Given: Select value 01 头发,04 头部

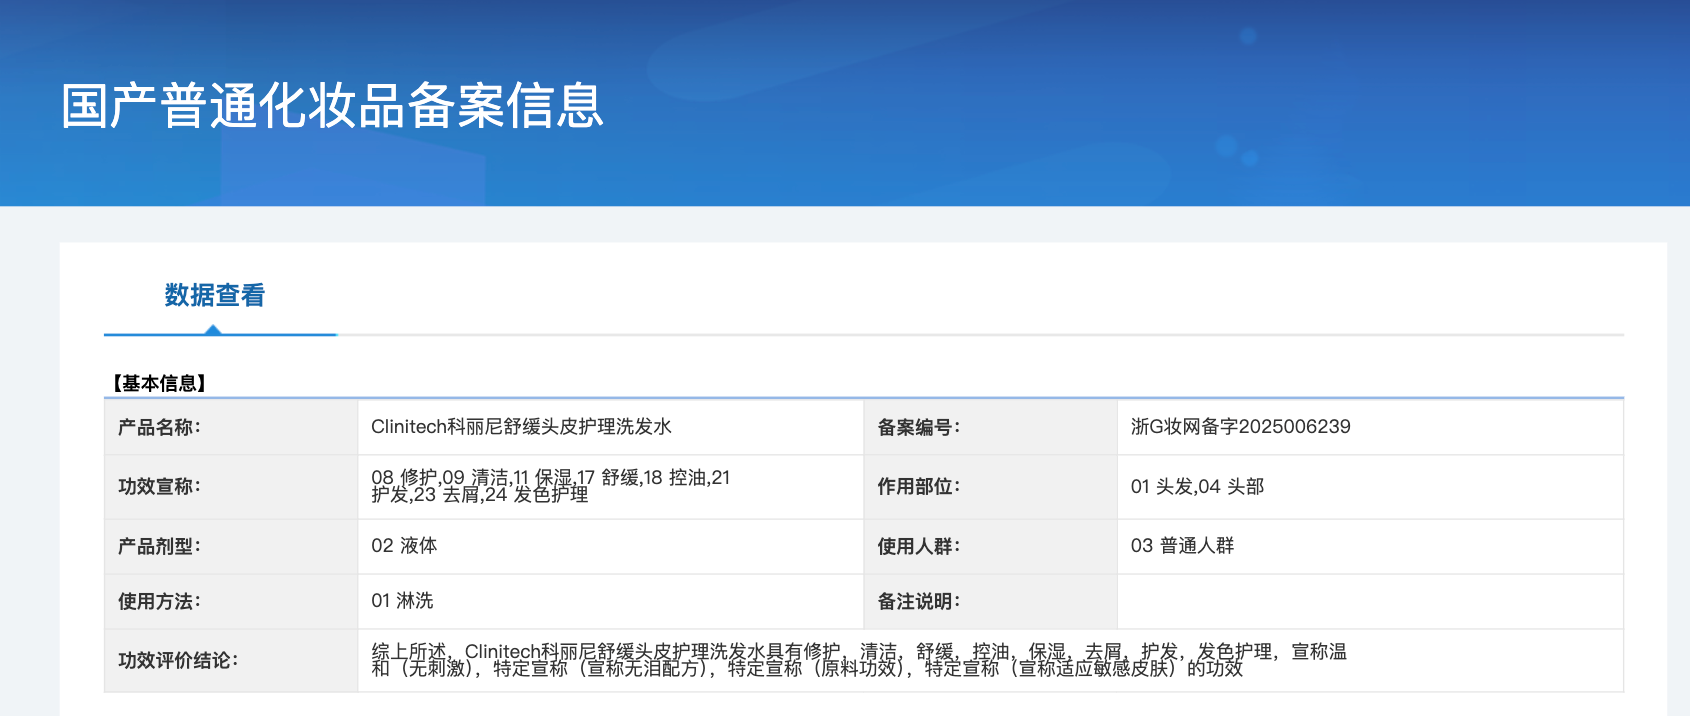Looking at the screenshot, I should 1197,487.
